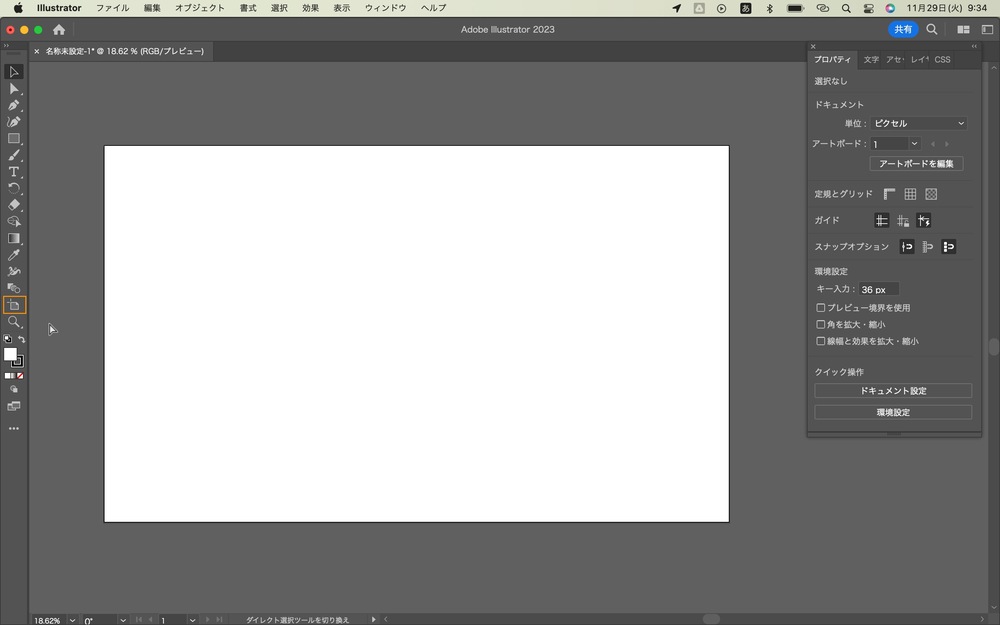1000x625 pixels.
Task: Check the 角を拡大・縮小 option
Action: click(821, 325)
